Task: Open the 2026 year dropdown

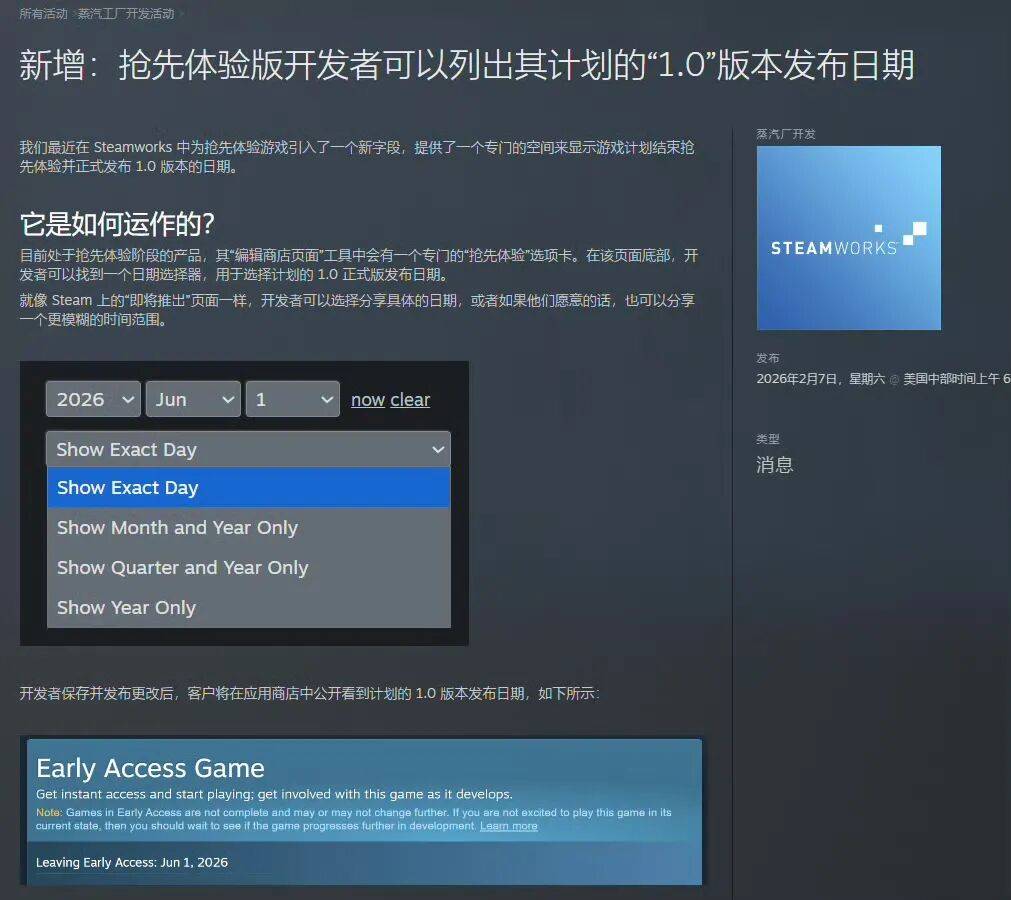Action: click(93, 399)
